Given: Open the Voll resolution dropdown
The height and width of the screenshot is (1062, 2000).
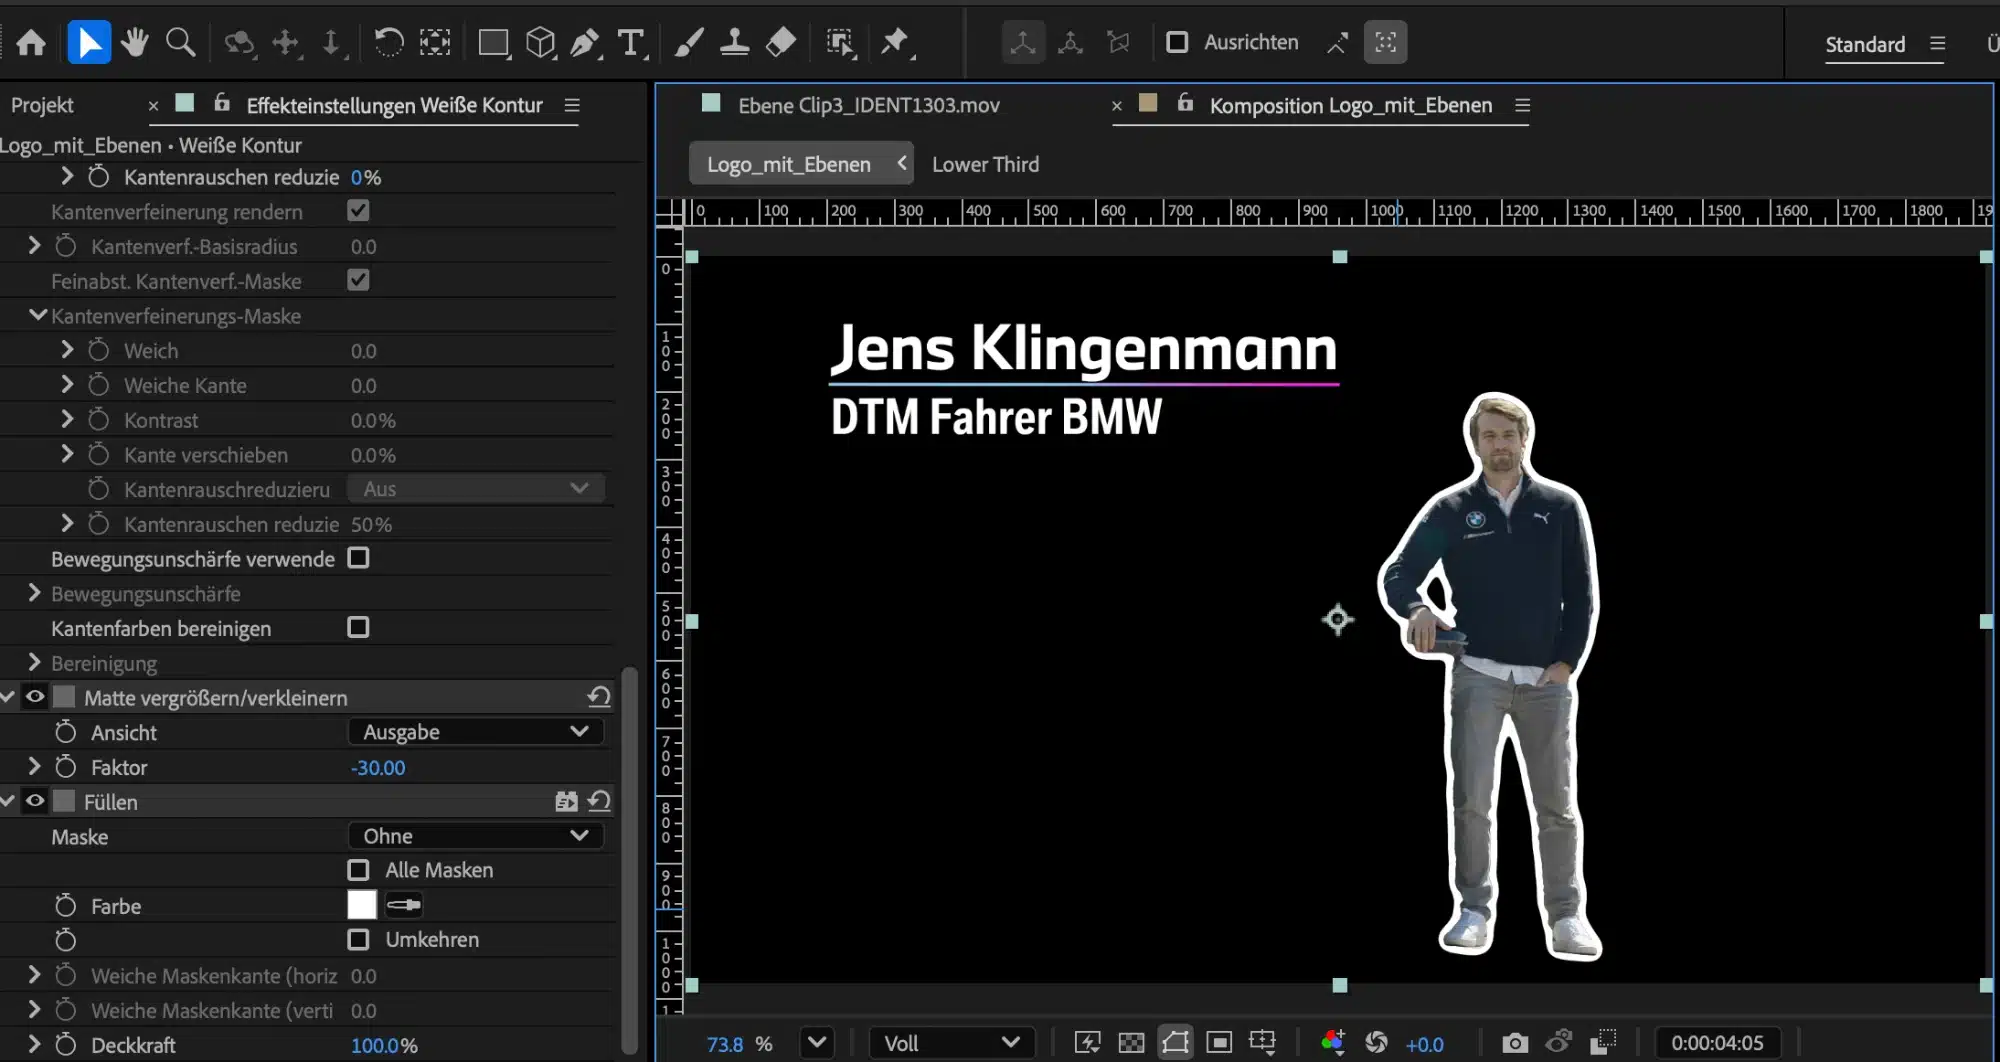Looking at the screenshot, I should (x=952, y=1043).
